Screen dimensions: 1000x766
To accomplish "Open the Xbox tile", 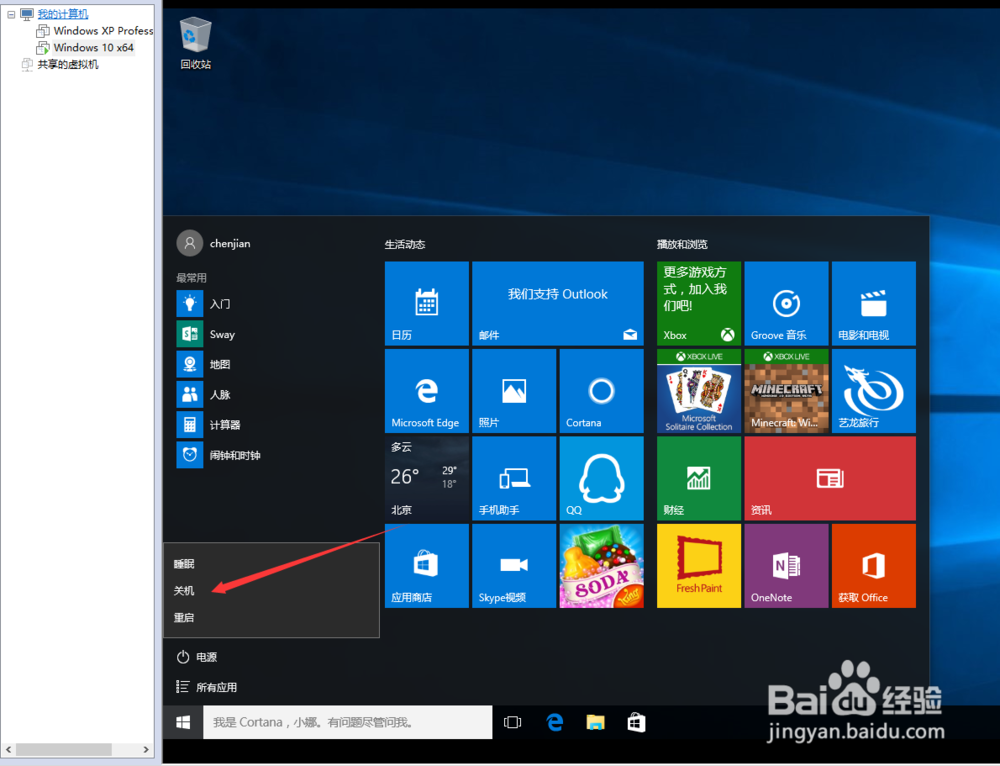I will [x=699, y=304].
